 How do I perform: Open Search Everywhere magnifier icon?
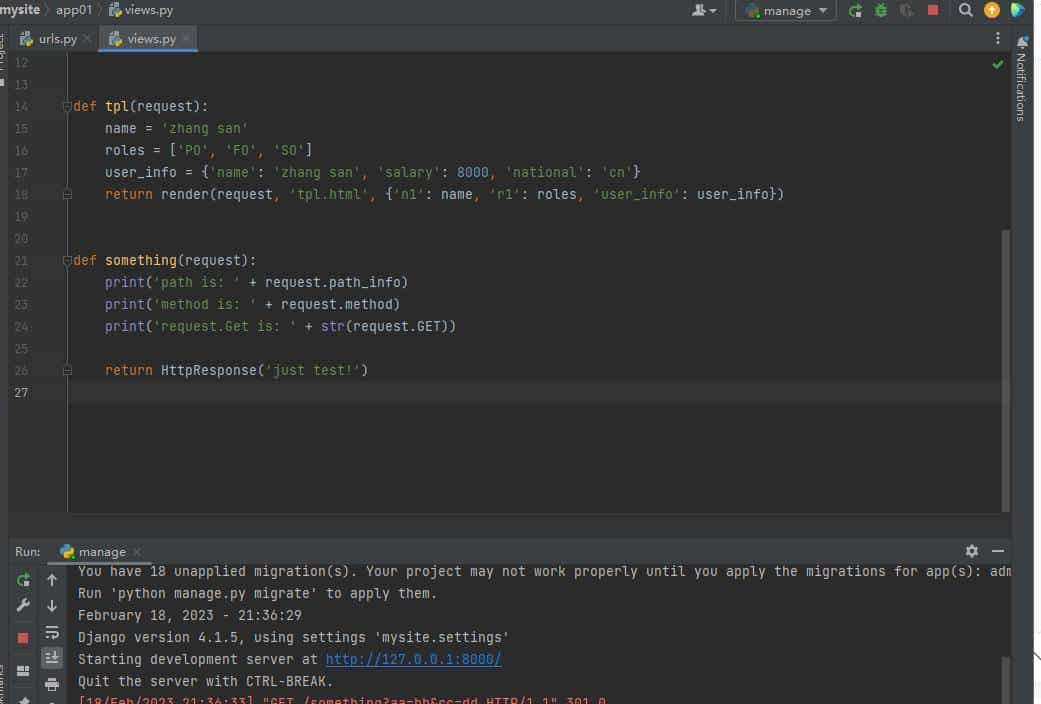tap(965, 11)
